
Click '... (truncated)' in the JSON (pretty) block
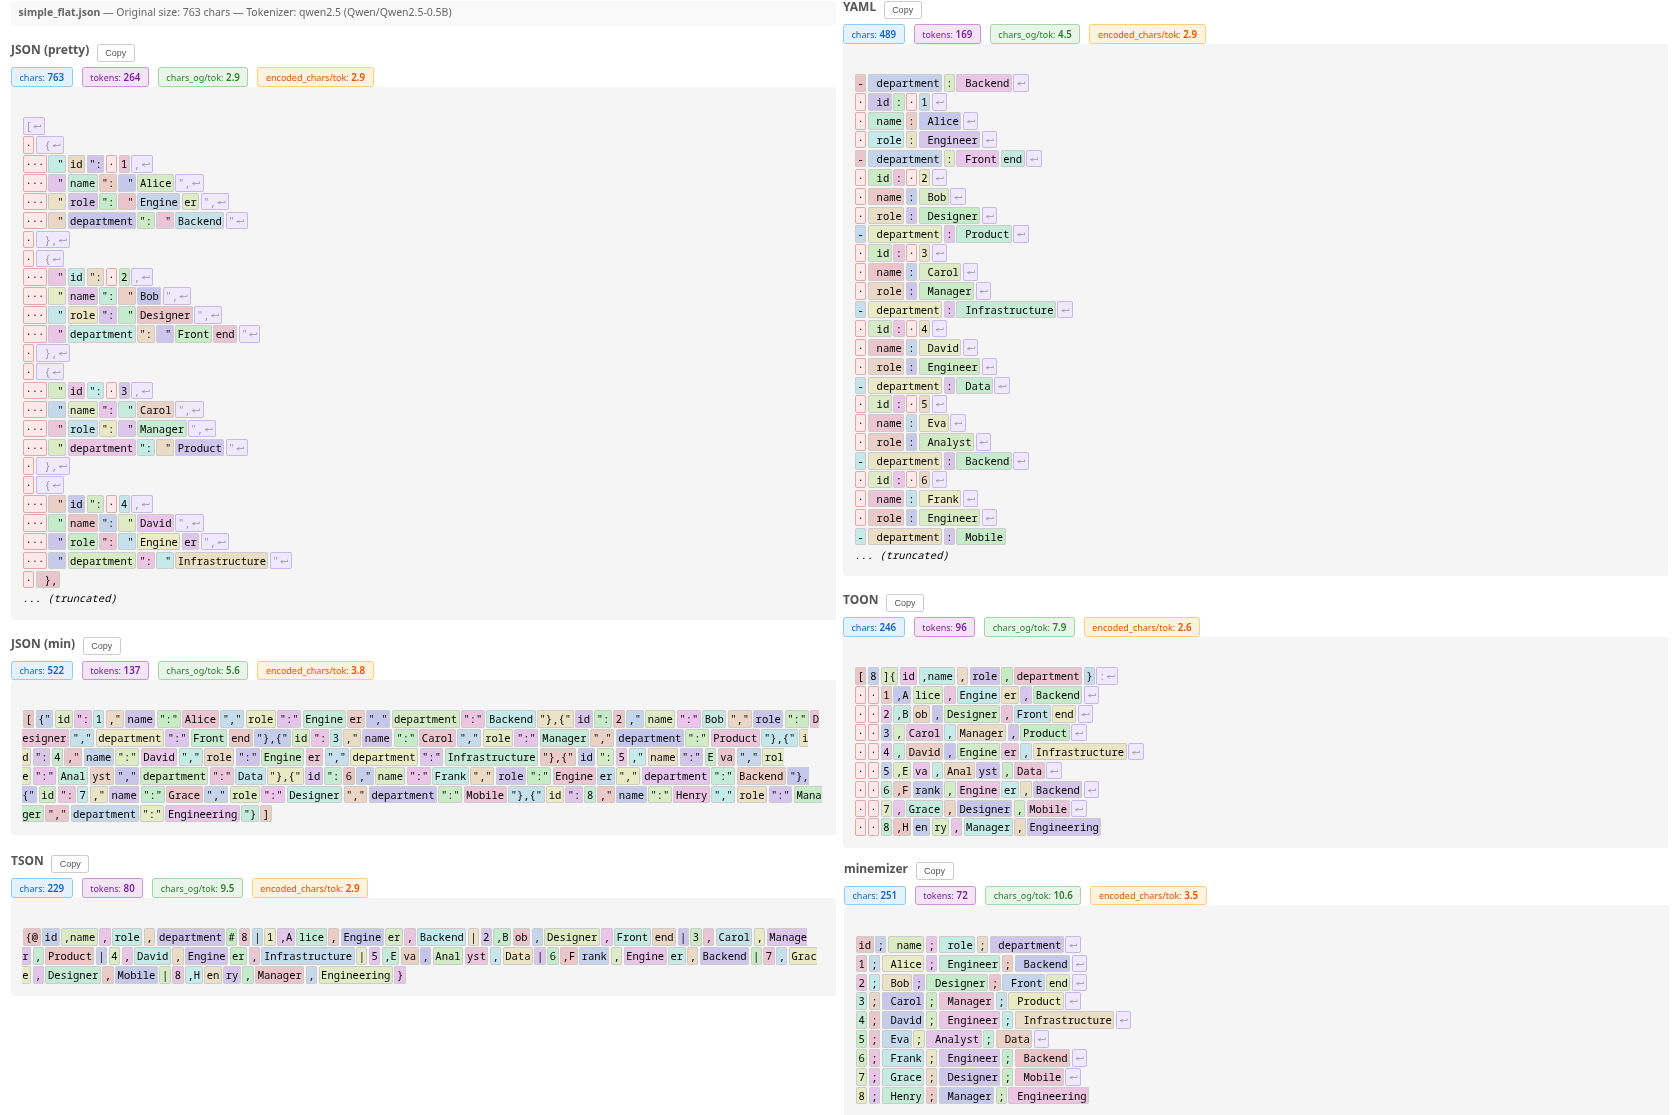pyautogui.click(x=70, y=598)
